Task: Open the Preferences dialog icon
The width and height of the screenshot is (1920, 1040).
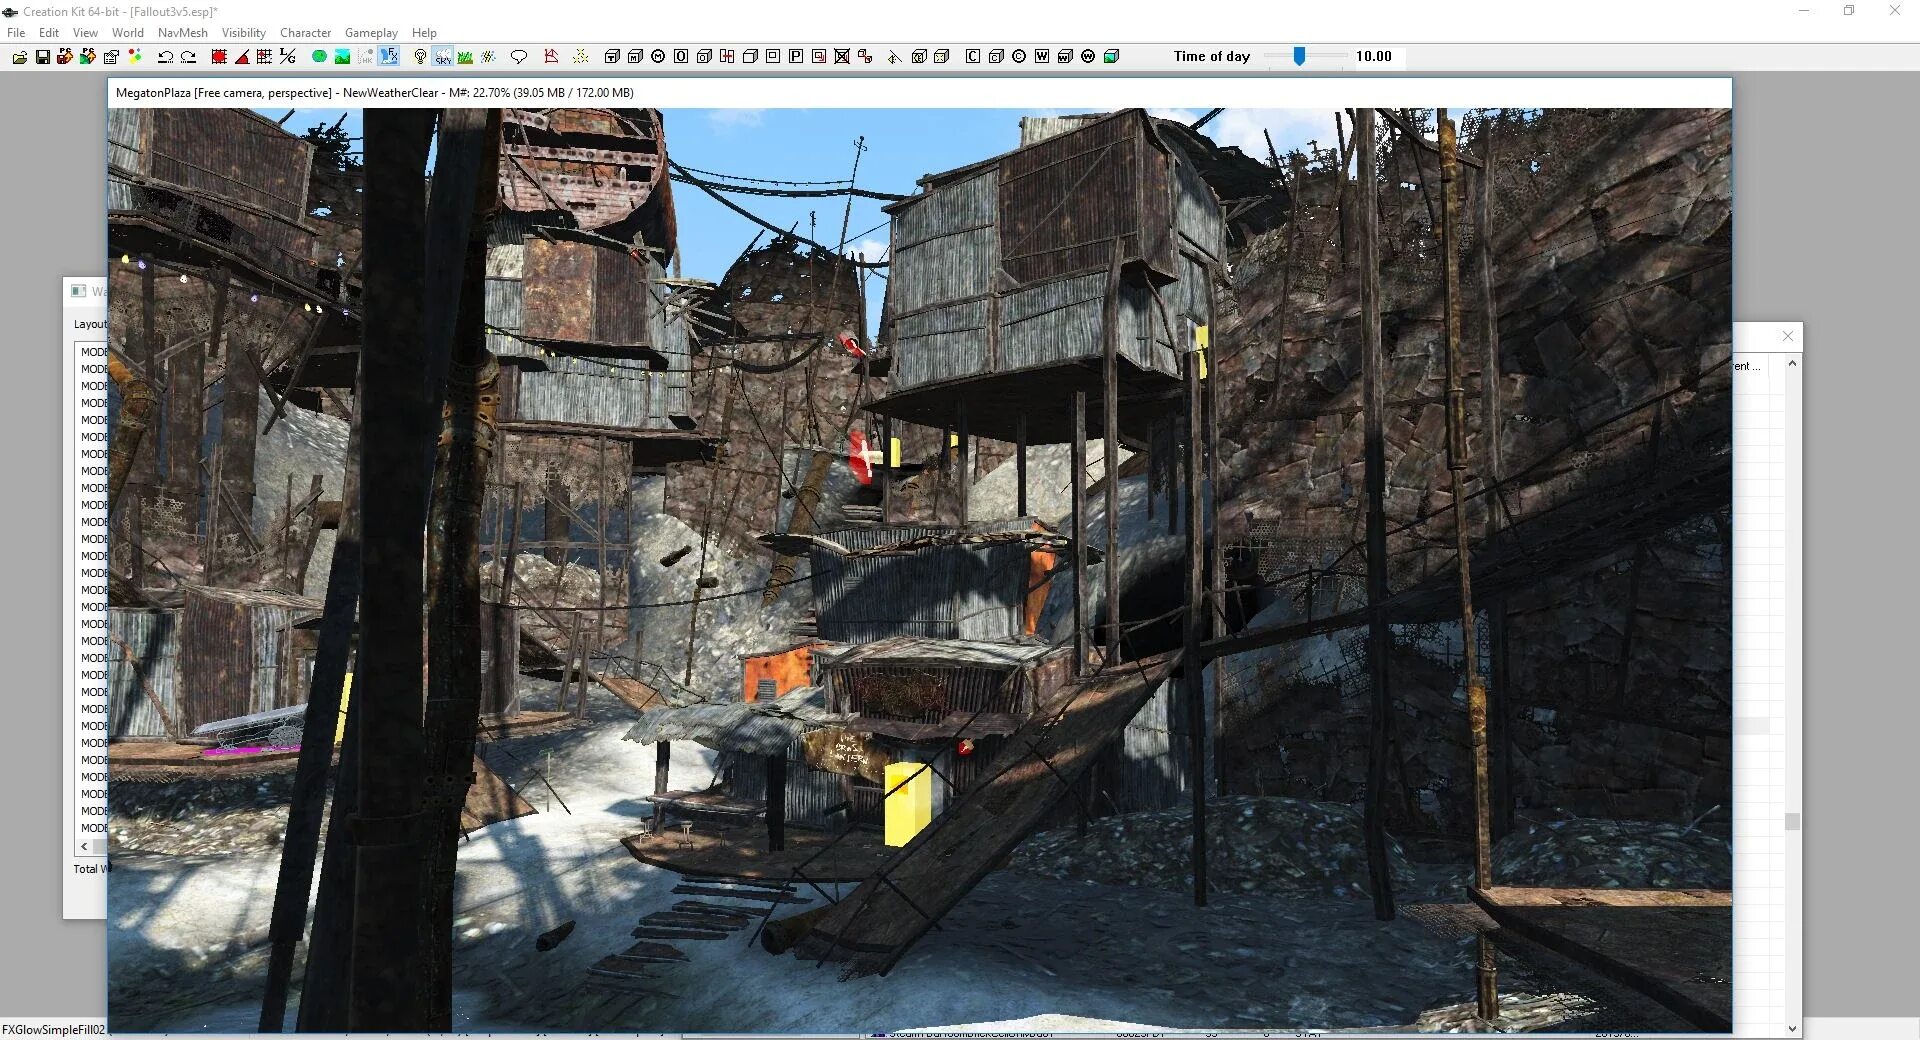Action: click(111, 56)
